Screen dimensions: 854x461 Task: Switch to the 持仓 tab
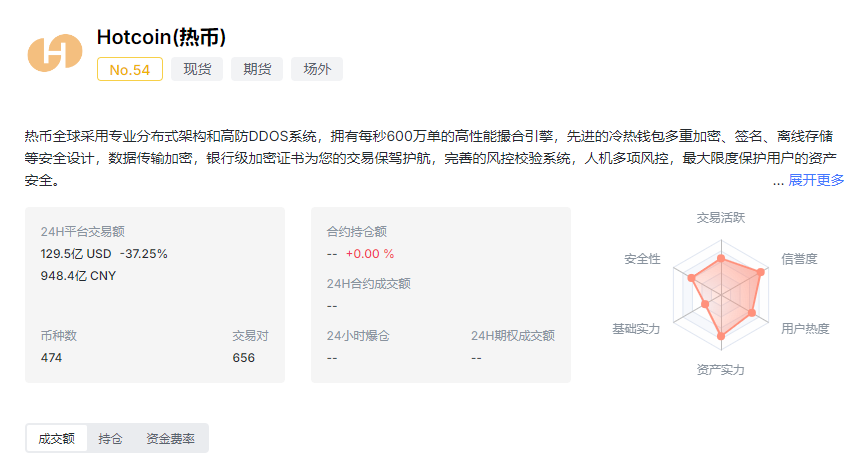point(111,438)
